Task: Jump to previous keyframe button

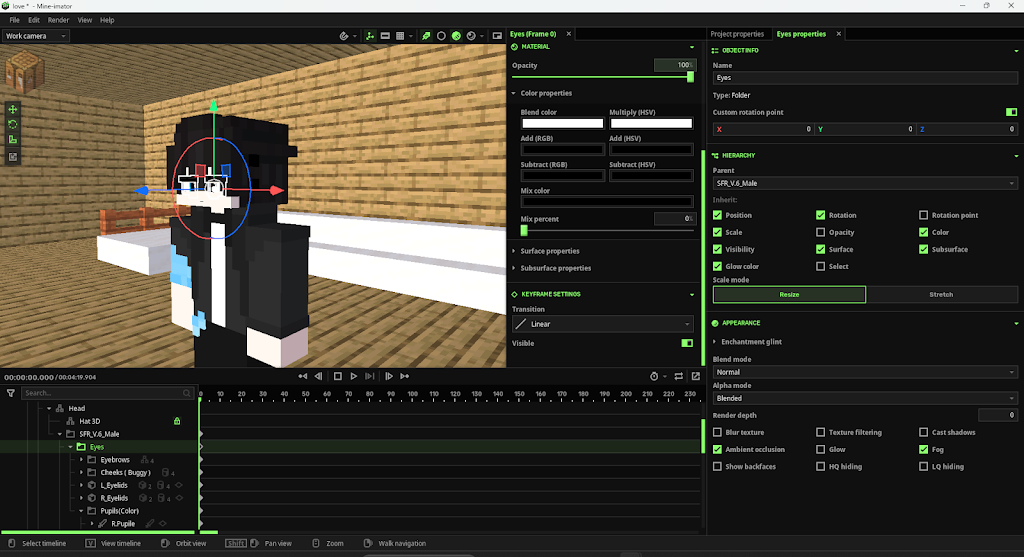Action: pyautogui.click(x=302, y=376)
